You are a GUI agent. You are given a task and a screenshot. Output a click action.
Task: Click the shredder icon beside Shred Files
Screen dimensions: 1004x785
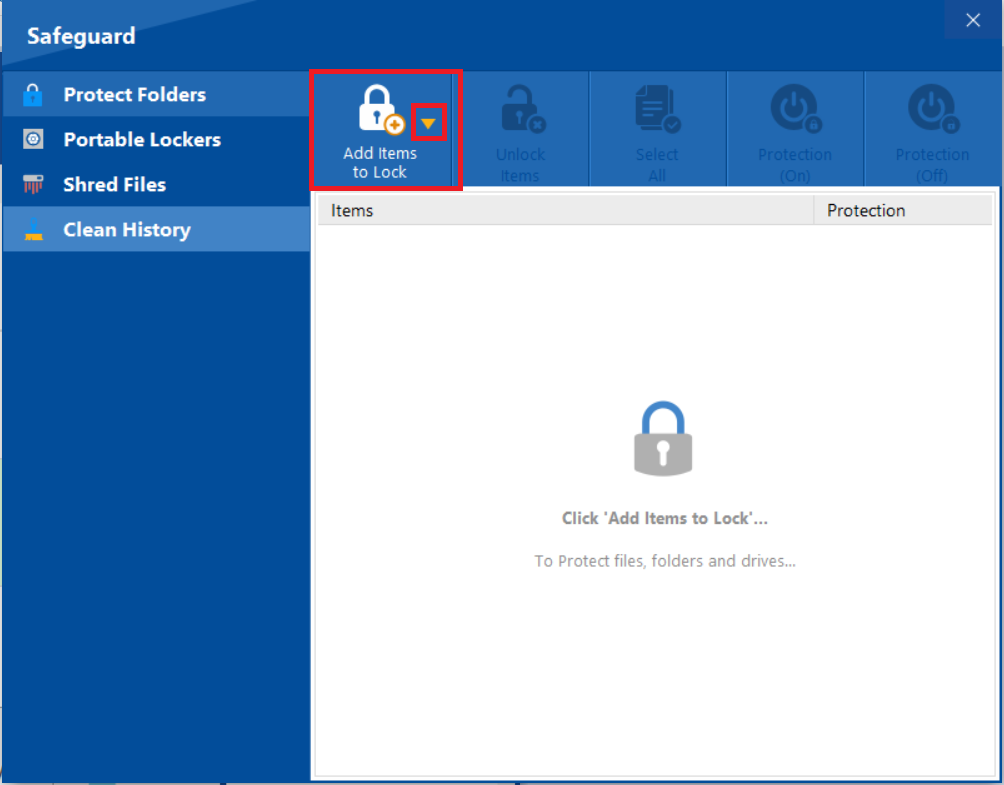coord(33,184)
